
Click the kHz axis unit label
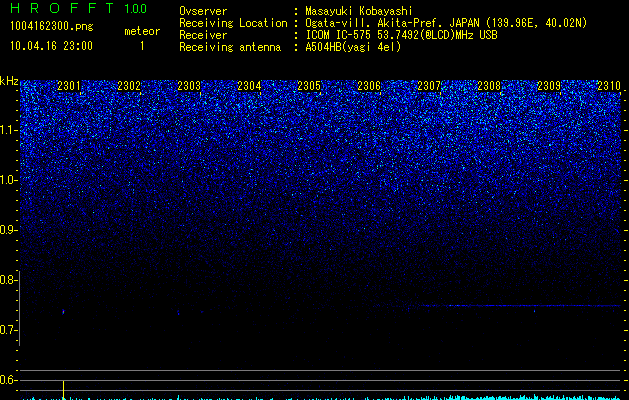click(9, 81)
